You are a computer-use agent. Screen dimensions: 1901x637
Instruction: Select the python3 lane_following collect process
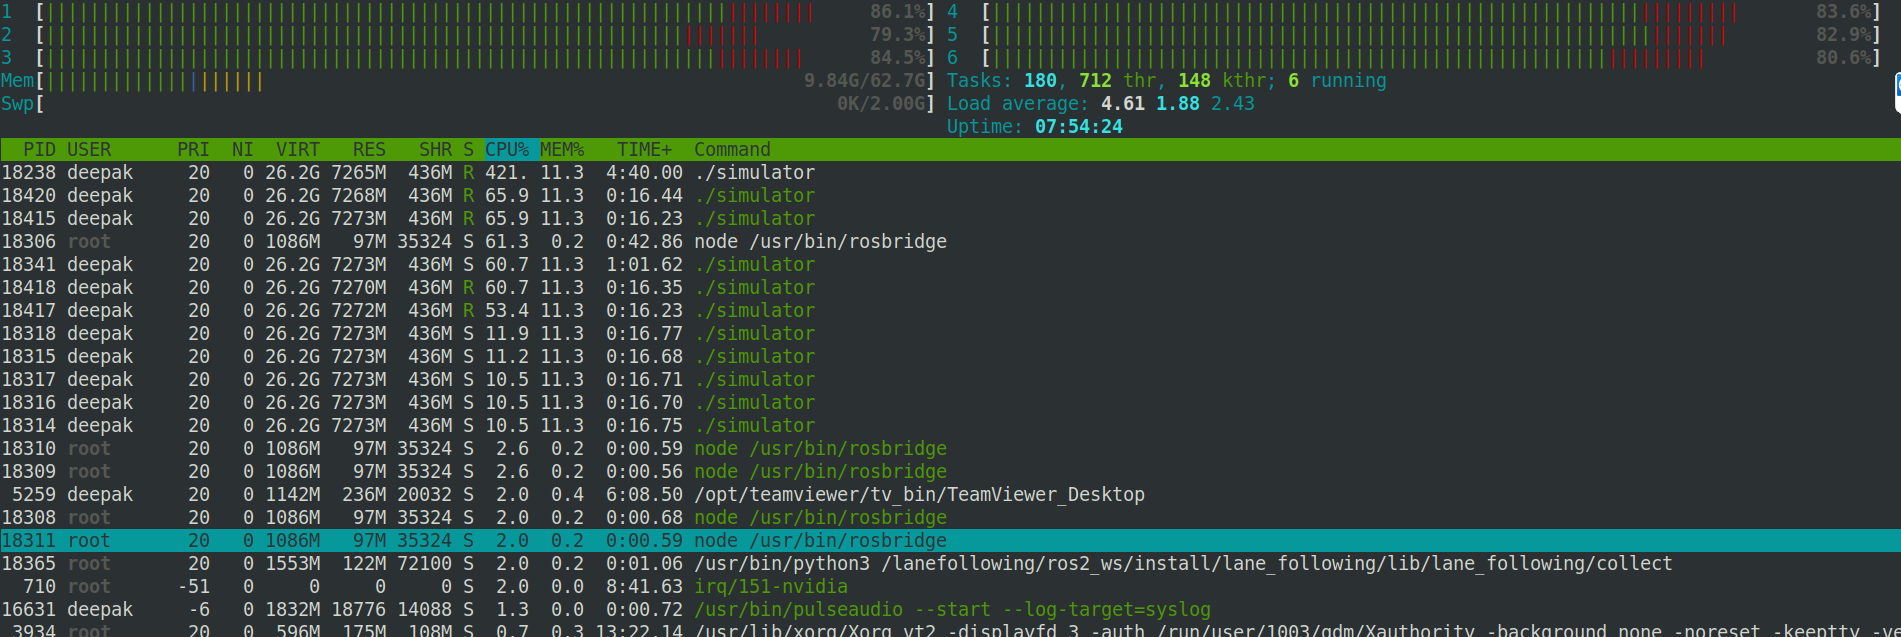point(950,564)
